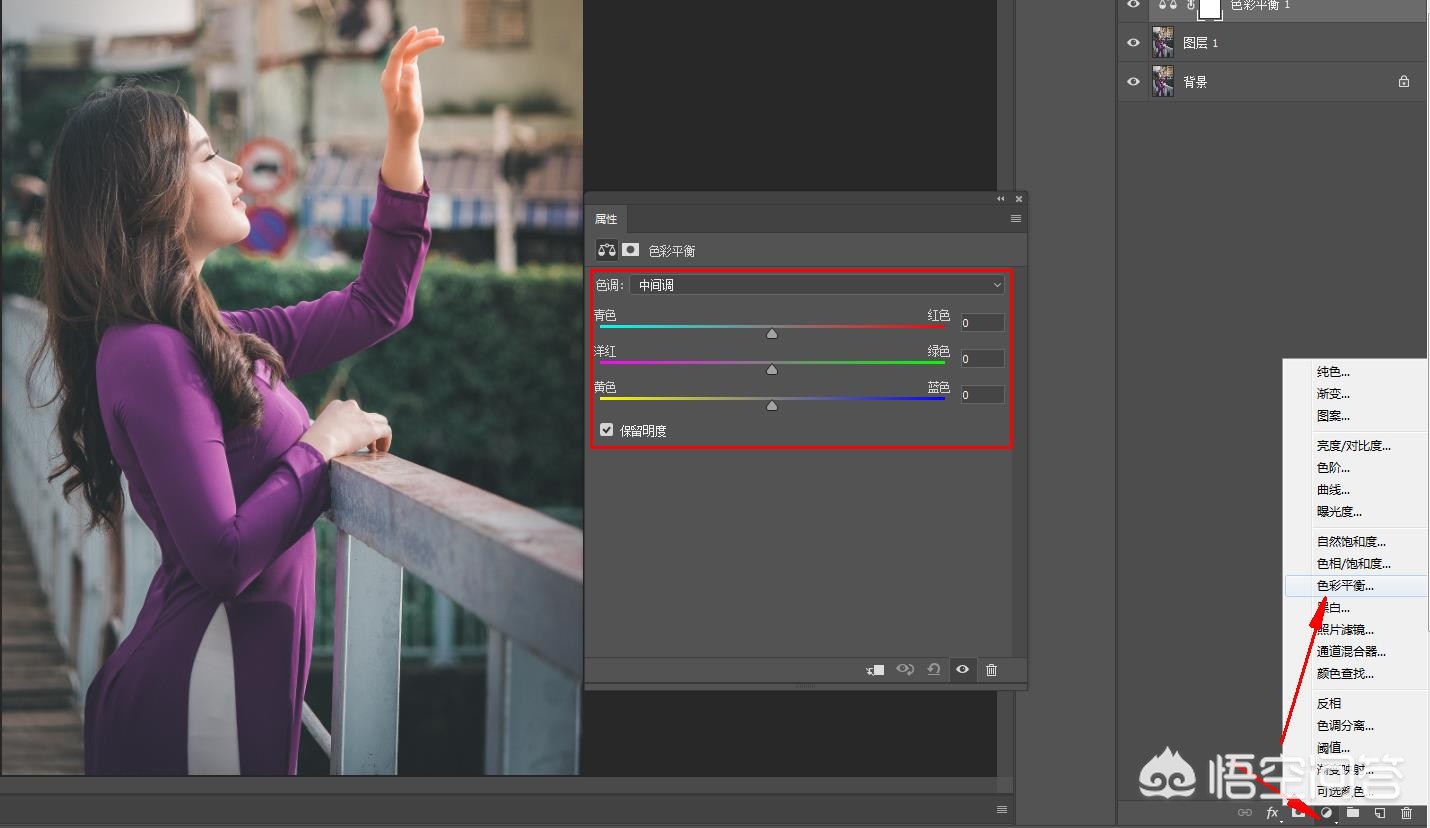Click the Layers panel trash icon
This screenshot has height=828, width=1430.
1407,813
